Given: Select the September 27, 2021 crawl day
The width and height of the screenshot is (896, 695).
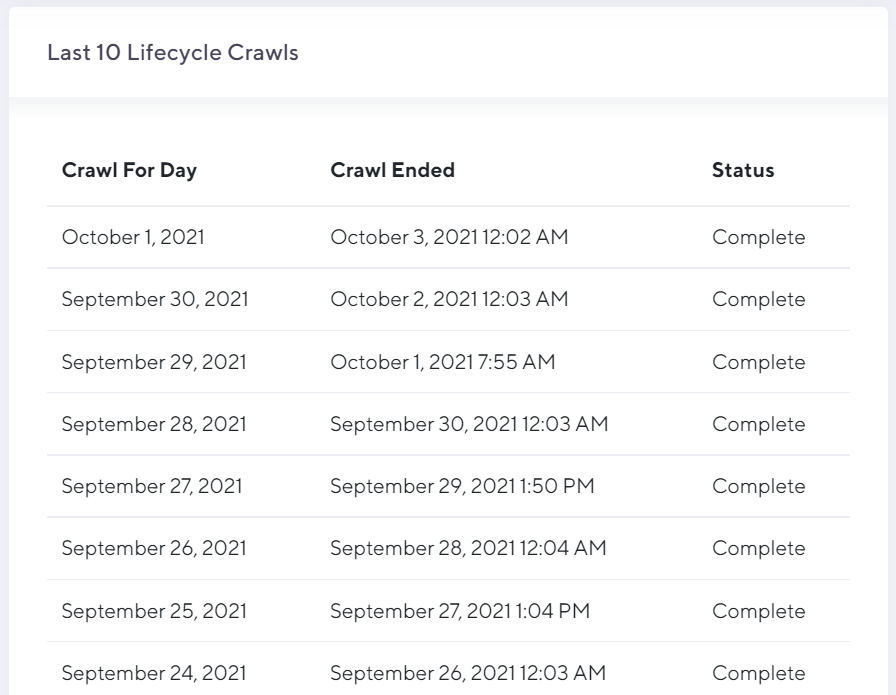Looking at the screenshot, I should [x=152, y=486].
